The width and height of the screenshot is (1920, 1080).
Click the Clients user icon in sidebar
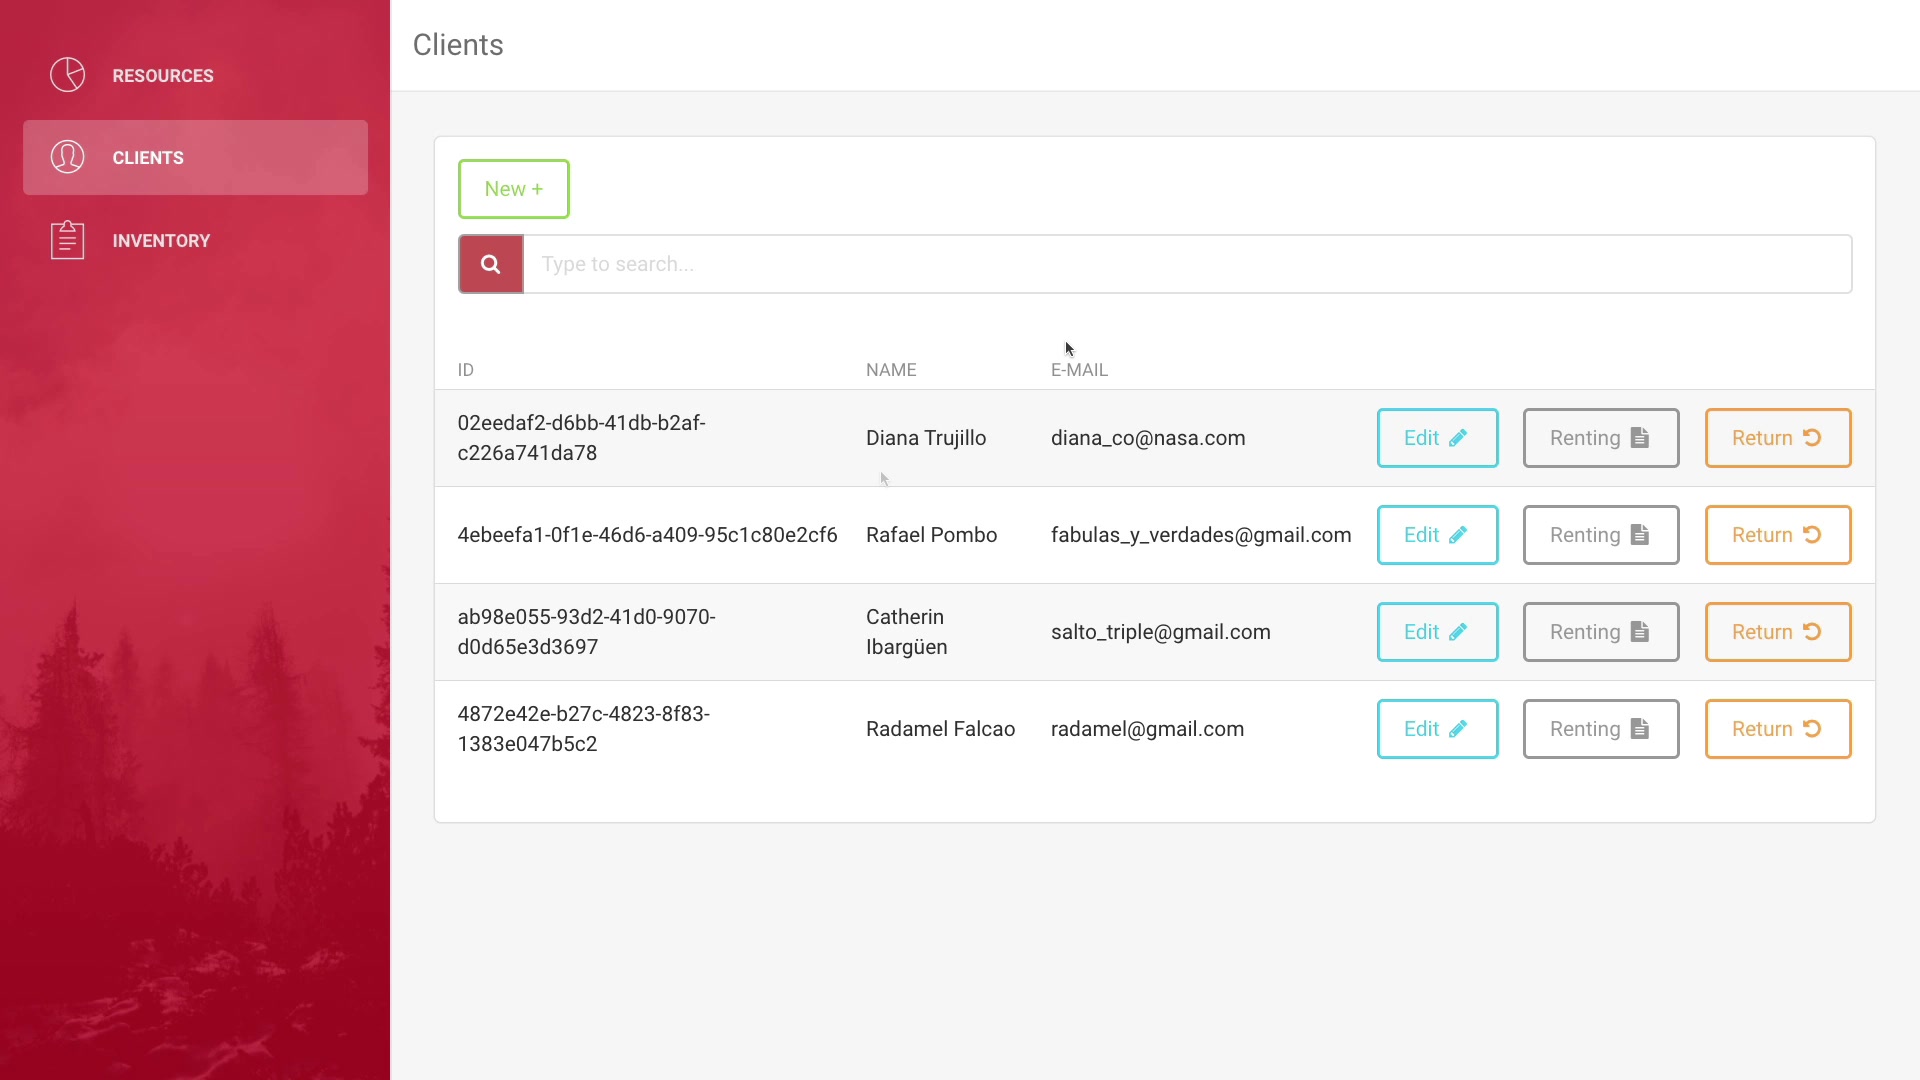coord(67,157)
